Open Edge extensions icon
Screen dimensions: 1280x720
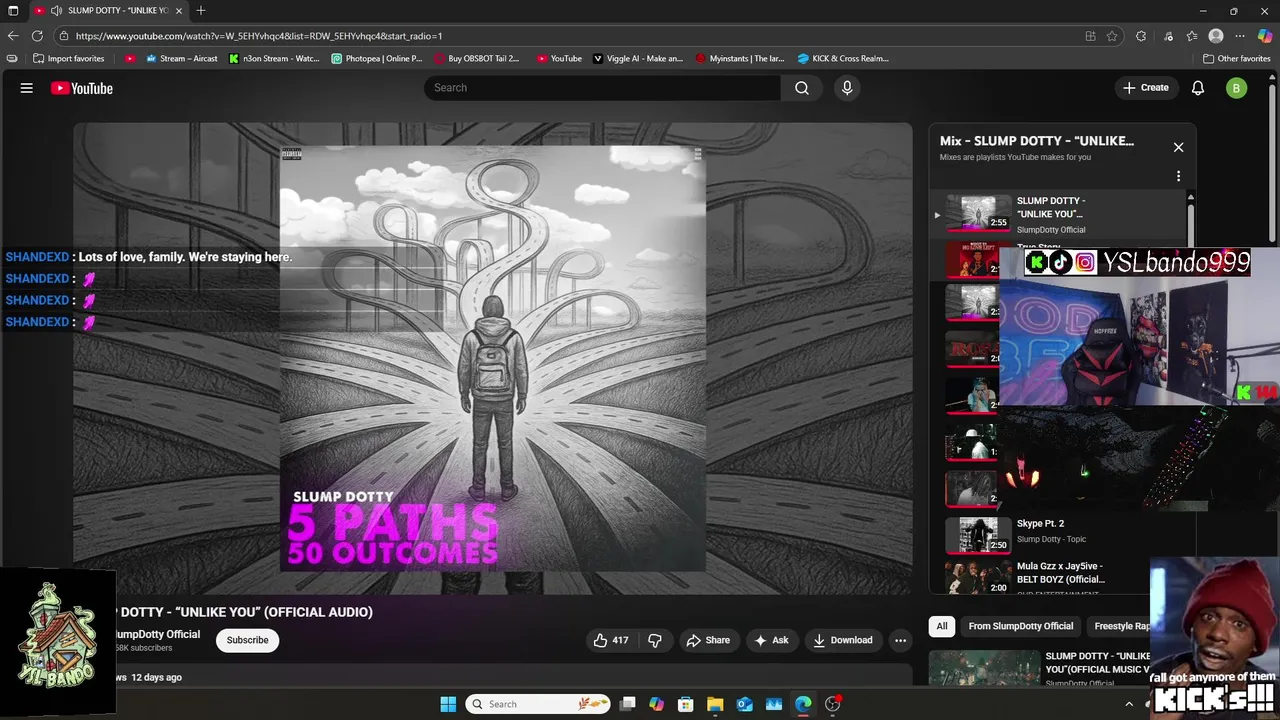[1141, 36]
